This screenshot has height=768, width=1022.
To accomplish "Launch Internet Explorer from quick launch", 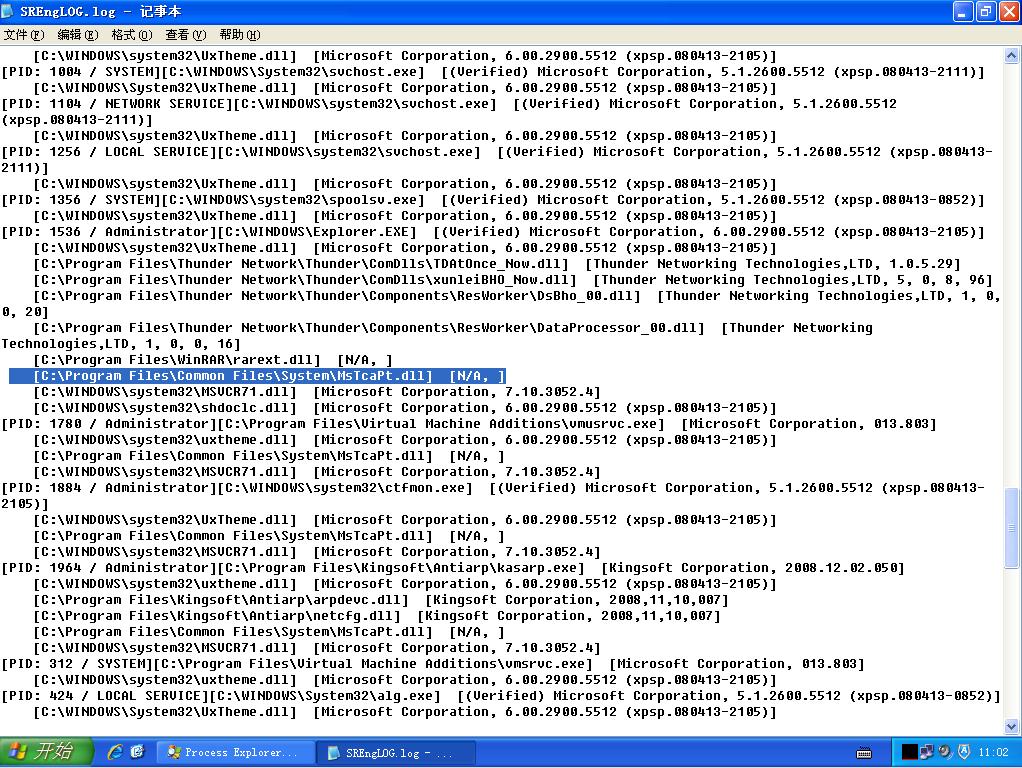I will pos(115,752).
